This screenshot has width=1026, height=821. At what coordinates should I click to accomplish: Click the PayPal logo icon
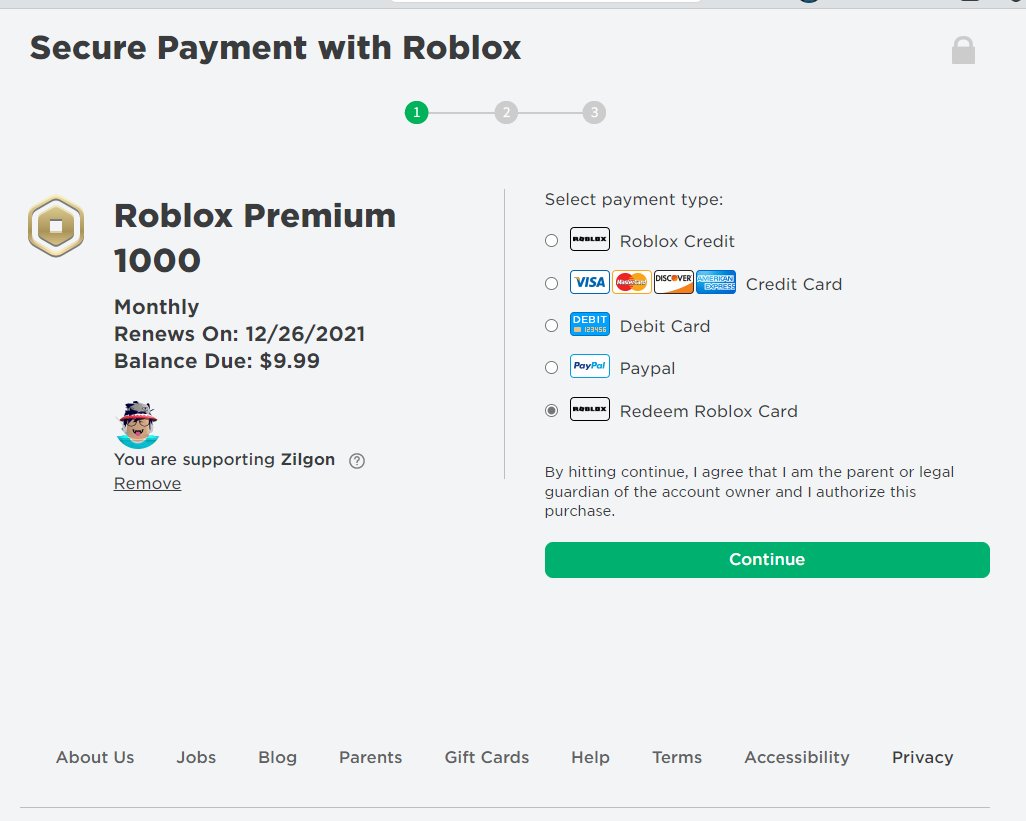[x=590, y=367]
